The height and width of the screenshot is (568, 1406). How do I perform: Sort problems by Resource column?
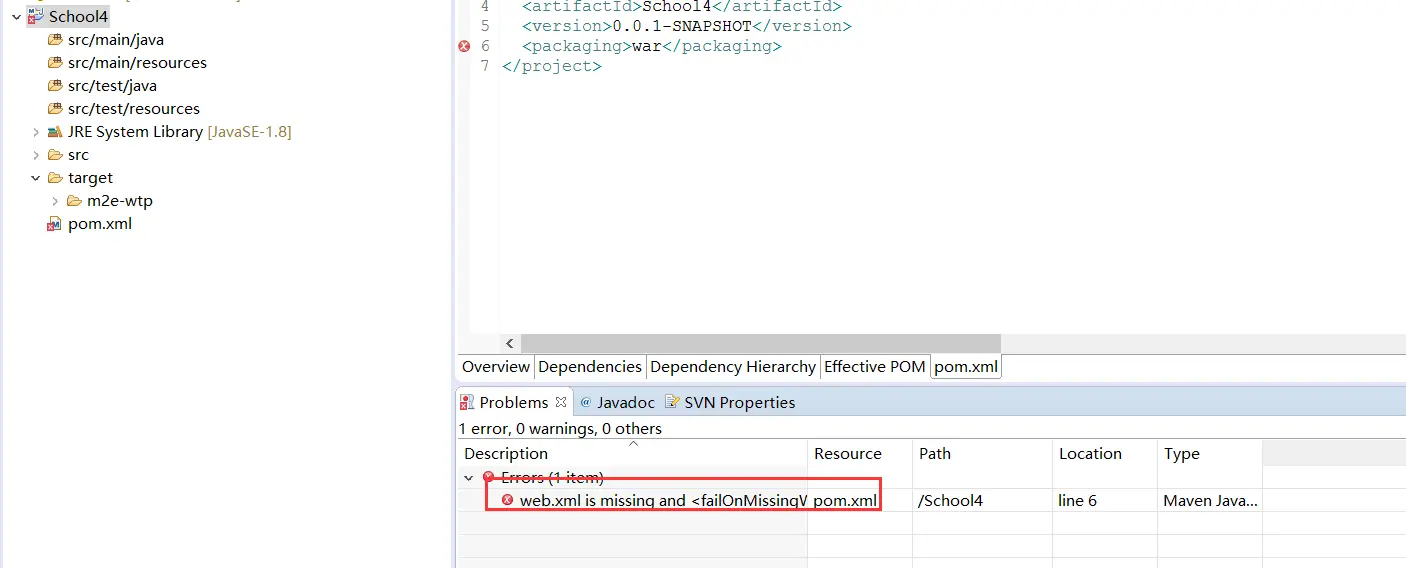tap(860, 453)
